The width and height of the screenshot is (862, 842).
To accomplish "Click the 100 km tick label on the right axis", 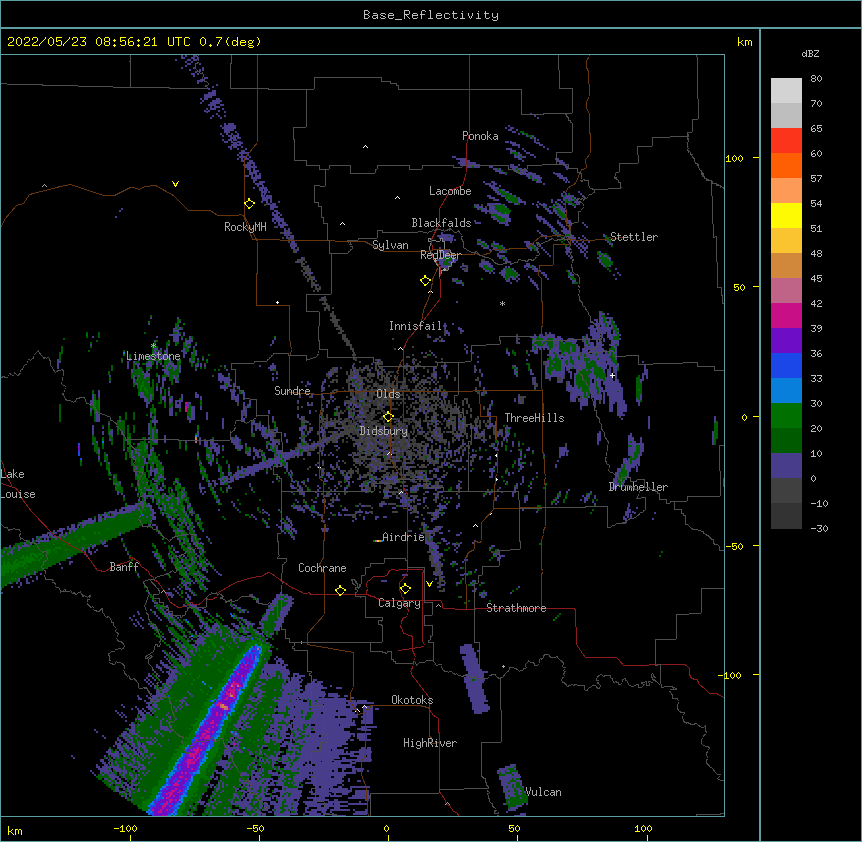I will click(x=734, y=158).
